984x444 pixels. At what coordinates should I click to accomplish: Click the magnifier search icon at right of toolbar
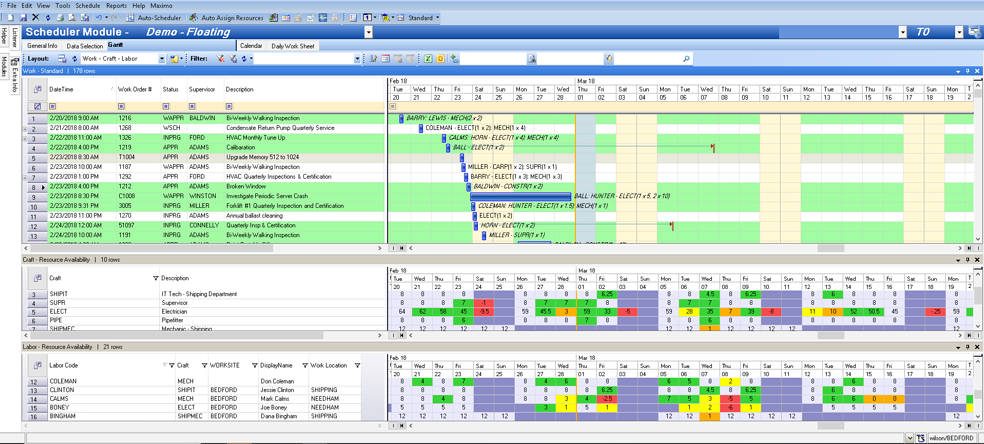coord(687,58)
